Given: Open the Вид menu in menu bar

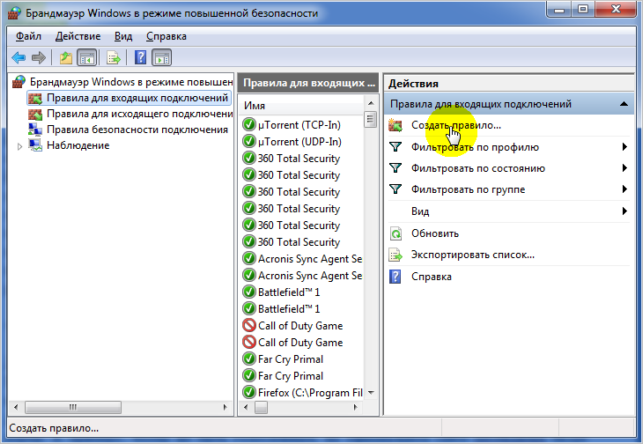Looking at the screenshot, I should (123, 36).
